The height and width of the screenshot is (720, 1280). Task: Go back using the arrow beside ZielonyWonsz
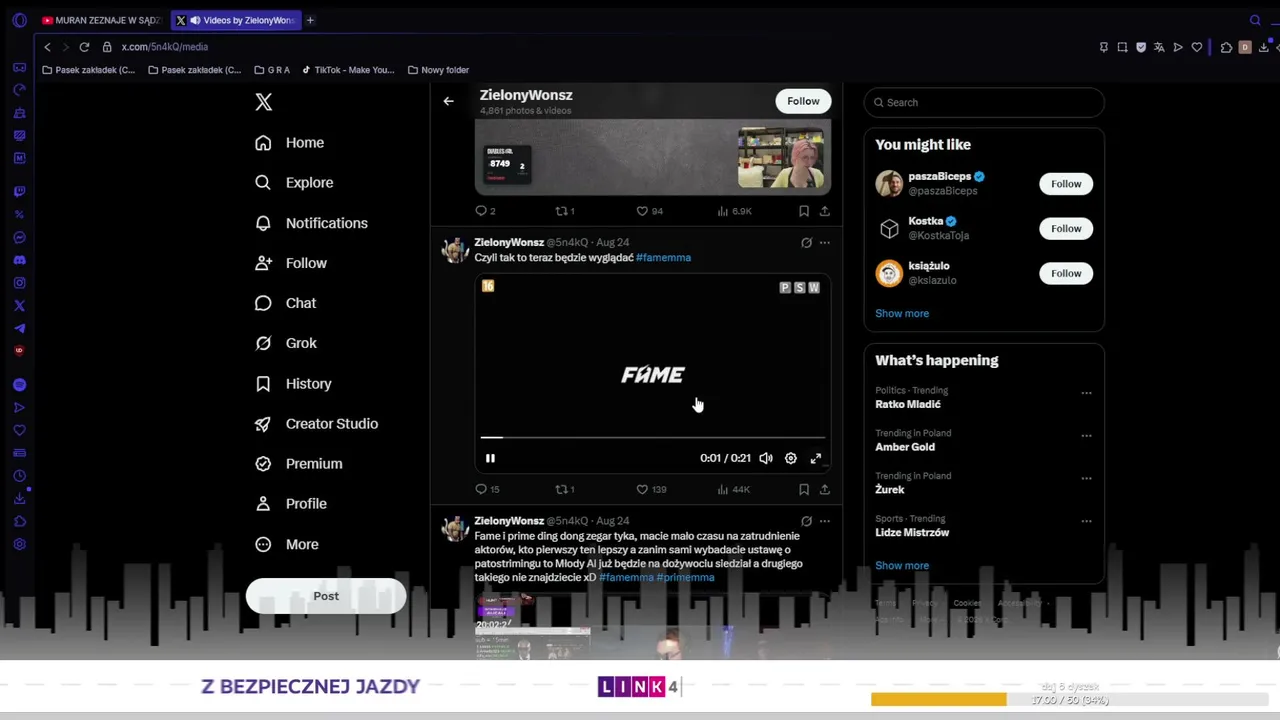coord(448,101)
